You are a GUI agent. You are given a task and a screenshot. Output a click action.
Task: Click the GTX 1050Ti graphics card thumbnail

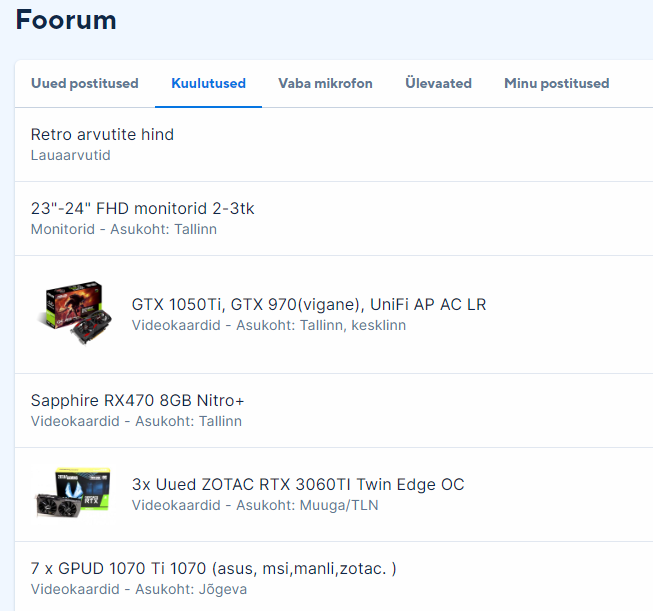coord(75,313)
